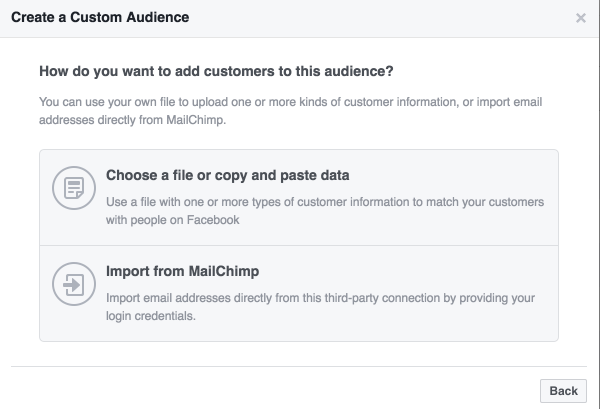Click "with people on Facebook" text line
This screenshot has height=409, width=600.
[172, 220]
